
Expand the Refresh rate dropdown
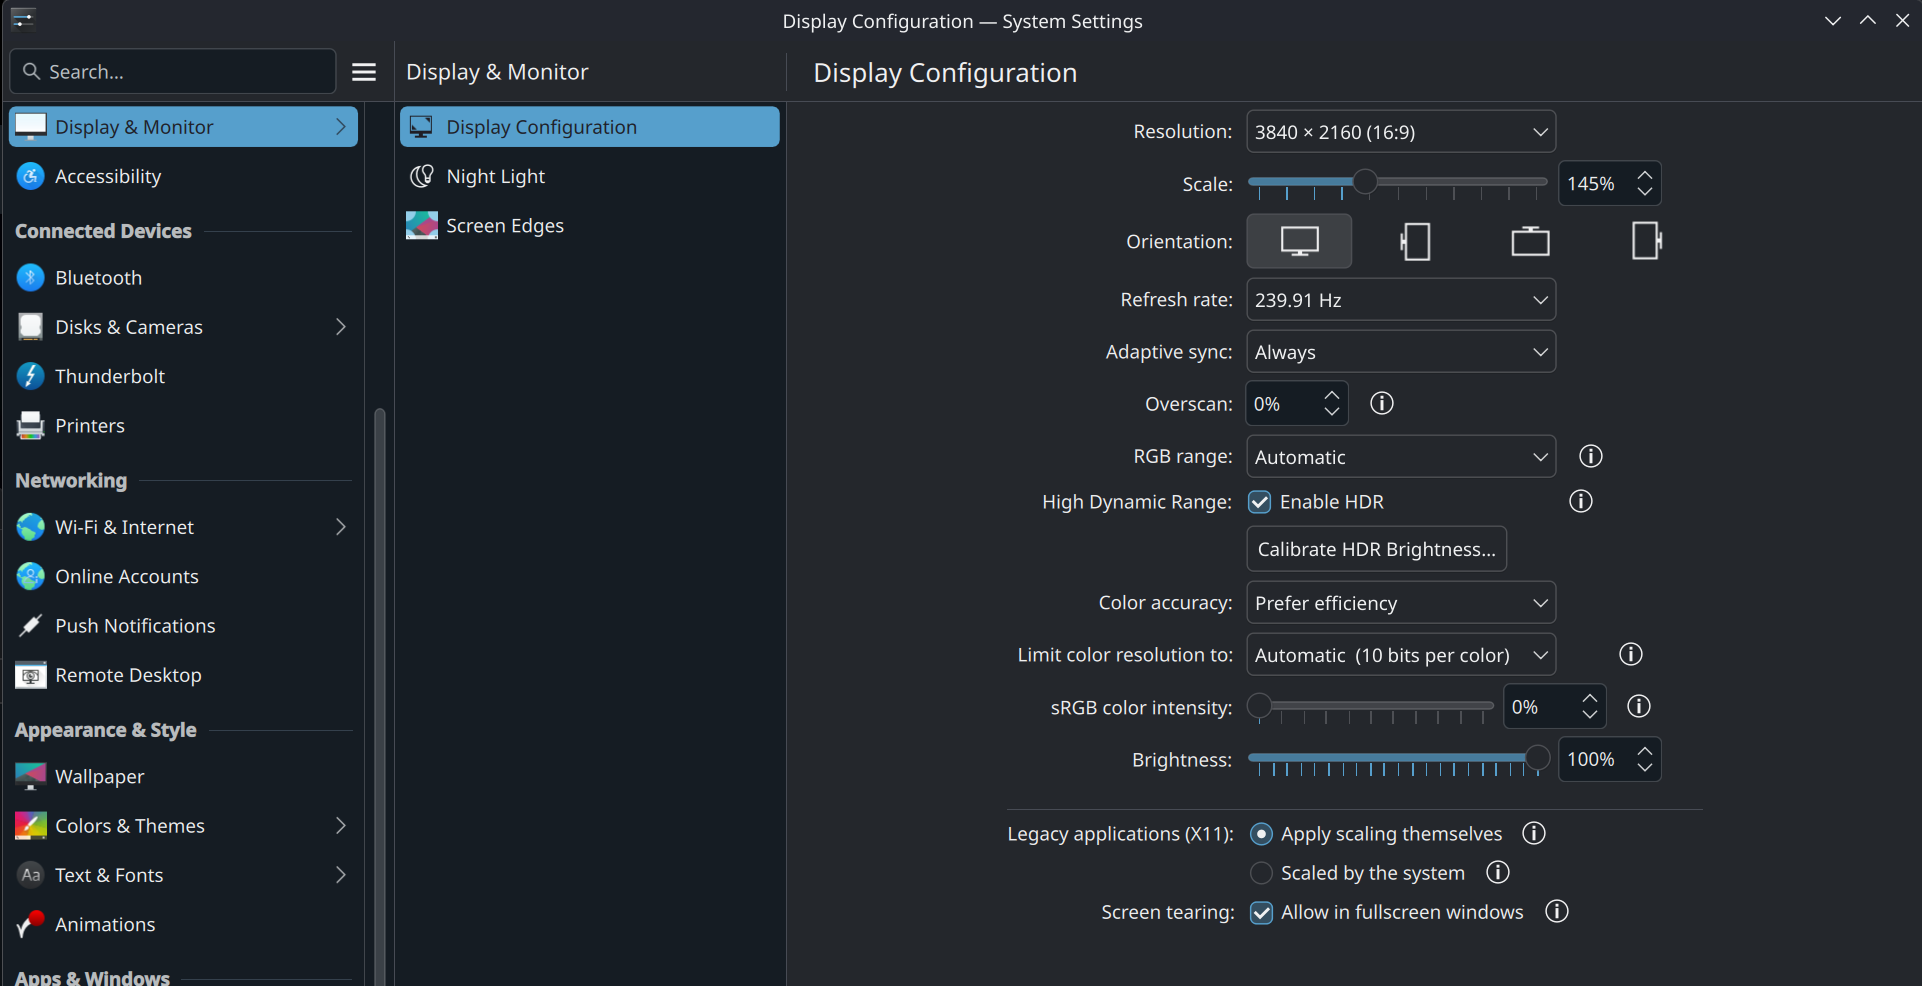click(1400, 300)
